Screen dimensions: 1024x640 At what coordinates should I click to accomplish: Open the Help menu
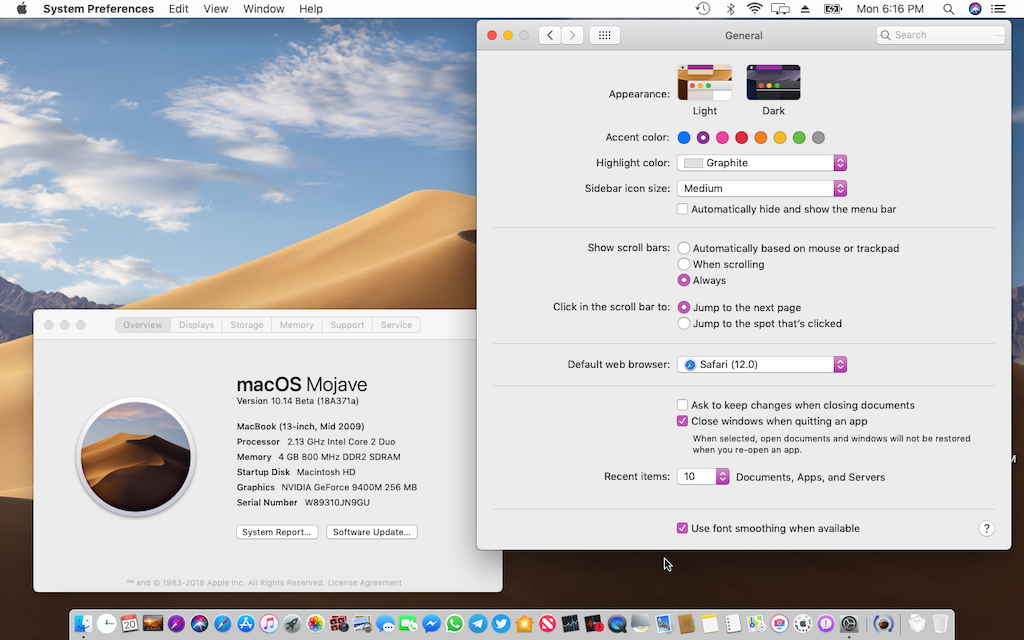pos(311,8)
